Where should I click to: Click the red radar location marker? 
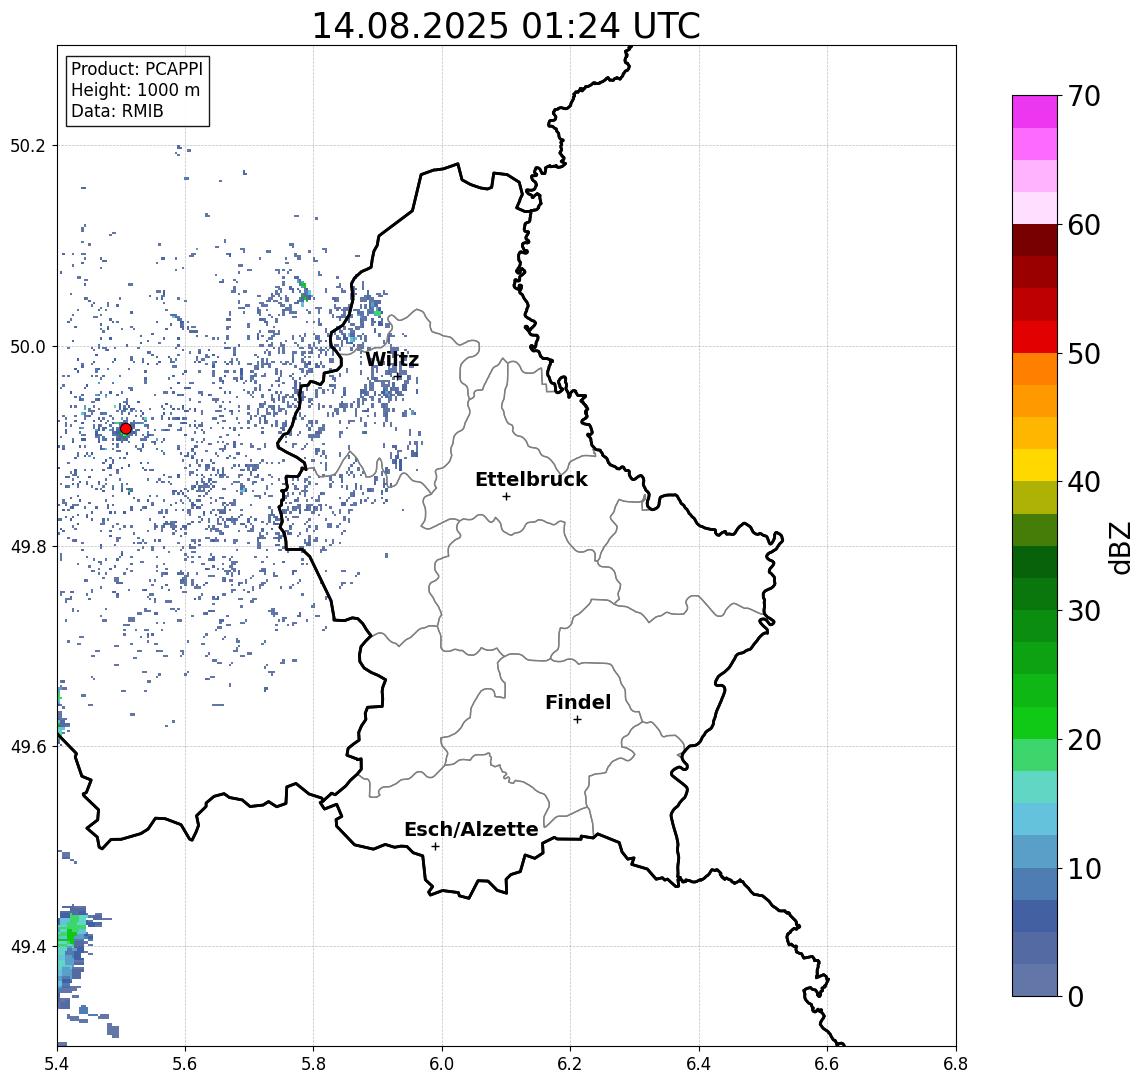click(126, 429)
